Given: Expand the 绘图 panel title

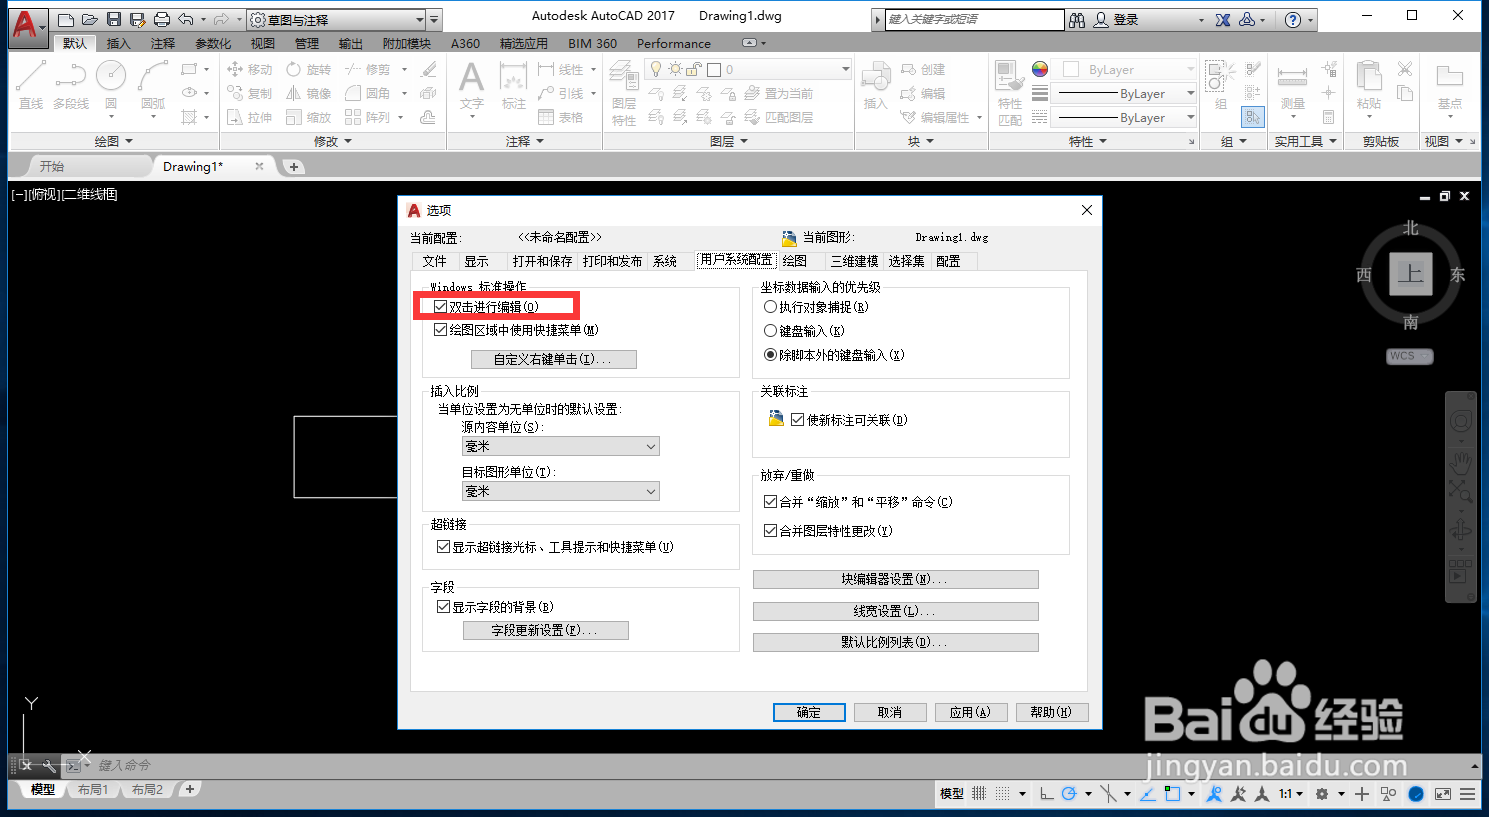Looking at the screenshot, I should [x=113, y=142].
